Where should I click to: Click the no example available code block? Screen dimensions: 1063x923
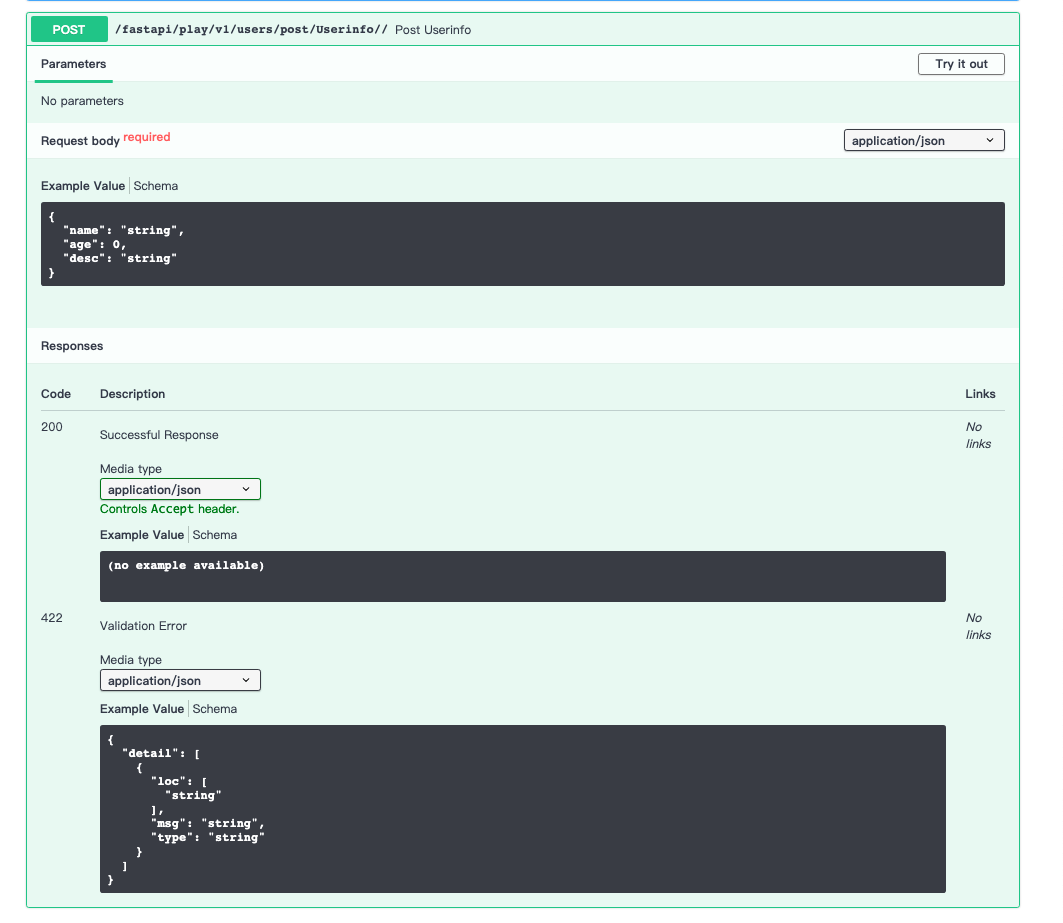tap(522, 576)
